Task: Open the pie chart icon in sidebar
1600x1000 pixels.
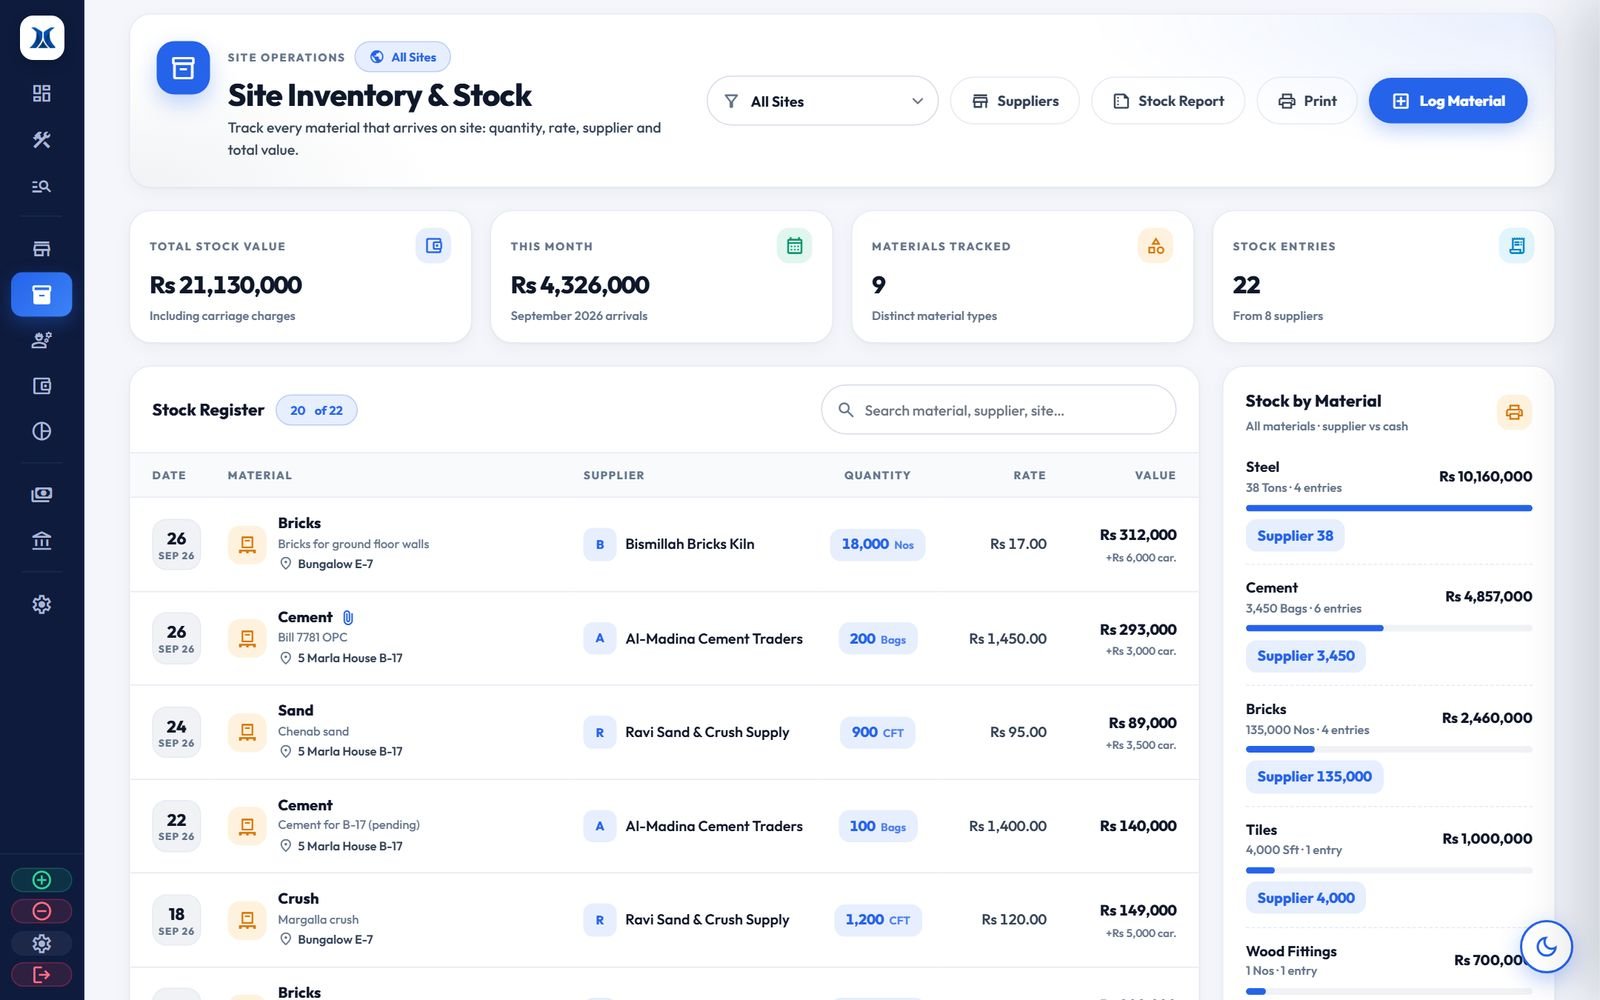Action: [41, 431]
